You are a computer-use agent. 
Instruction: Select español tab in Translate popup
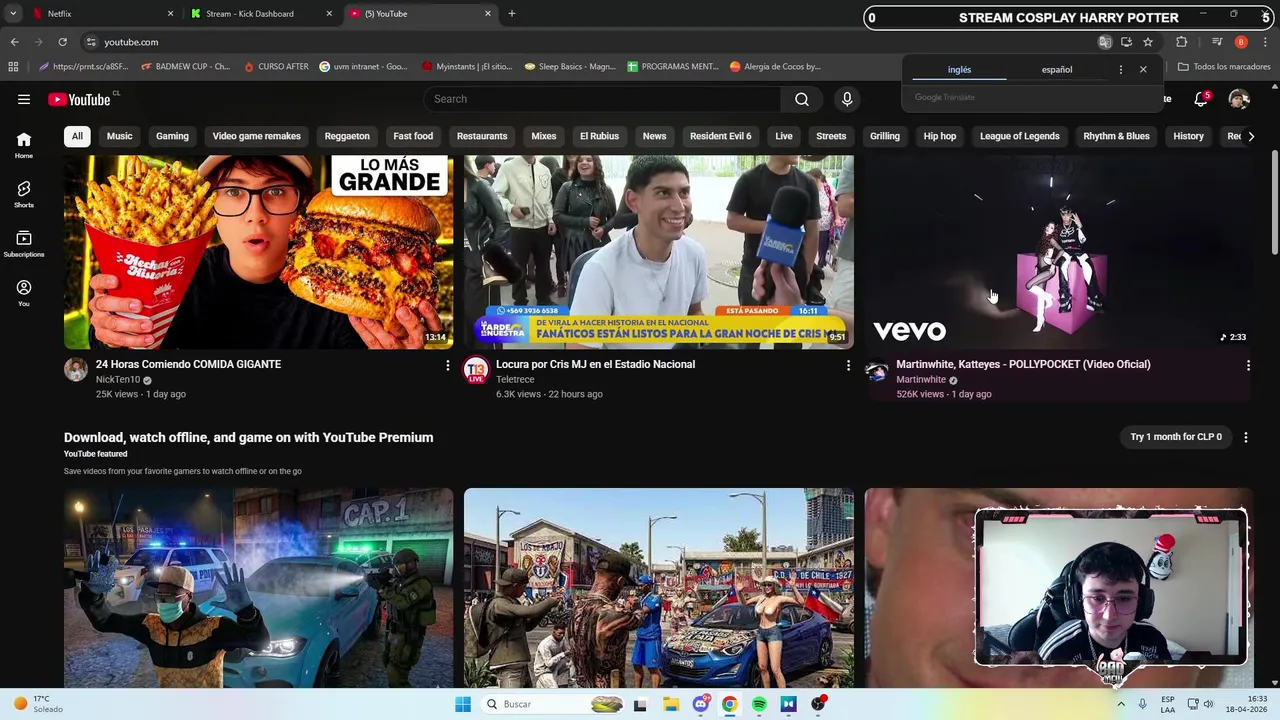coord(1057,70)
